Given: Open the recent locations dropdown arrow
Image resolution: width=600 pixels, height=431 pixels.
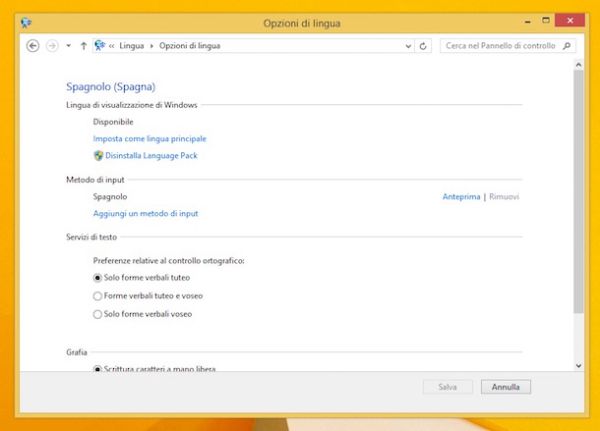Looking at the screenshot, I should pos(68,46).
